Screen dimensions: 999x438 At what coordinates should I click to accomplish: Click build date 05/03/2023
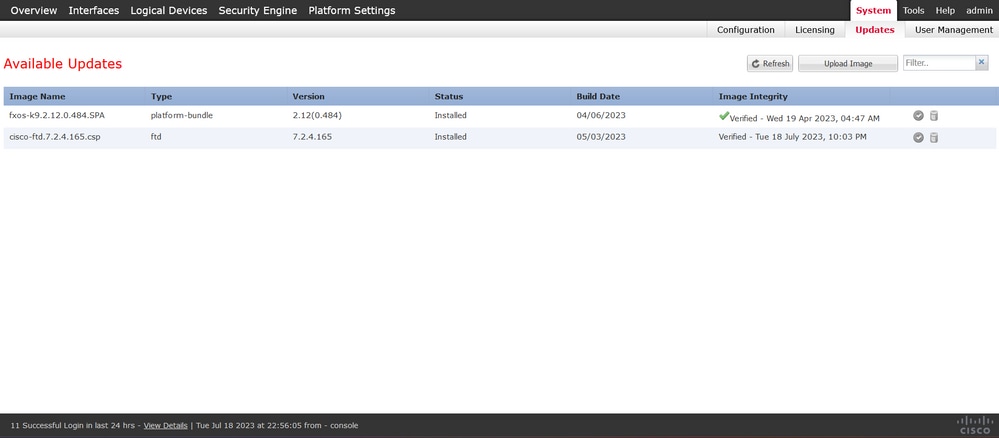(601, 136)
